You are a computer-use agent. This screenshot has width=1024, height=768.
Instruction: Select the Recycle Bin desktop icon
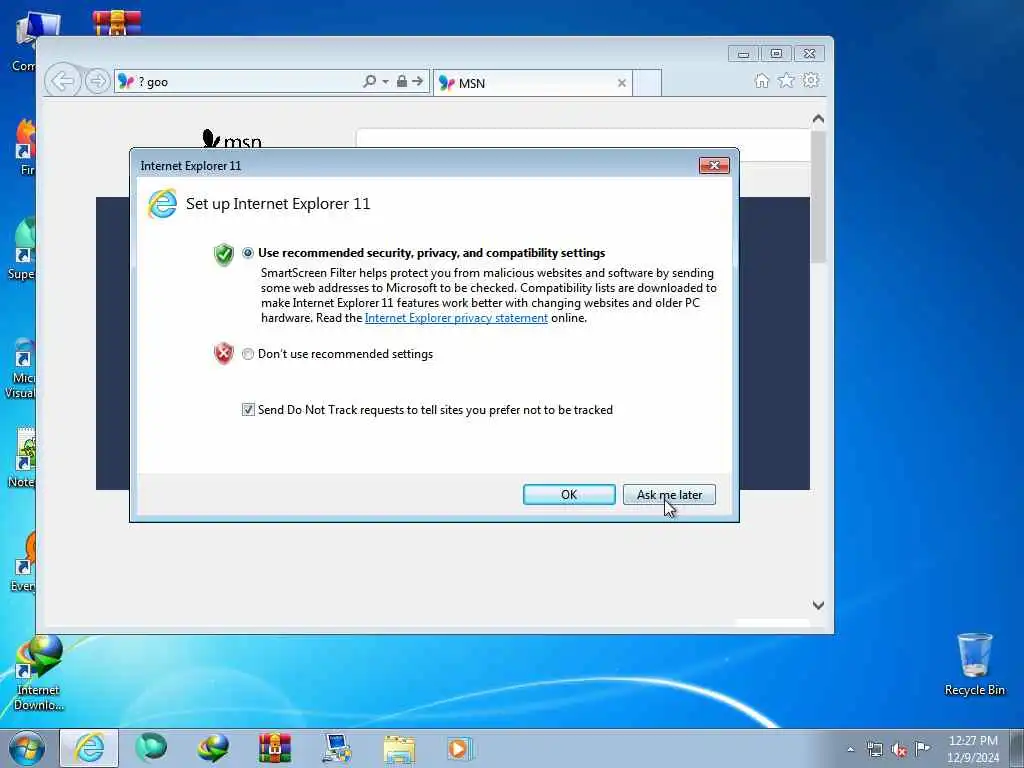point(974,664)
